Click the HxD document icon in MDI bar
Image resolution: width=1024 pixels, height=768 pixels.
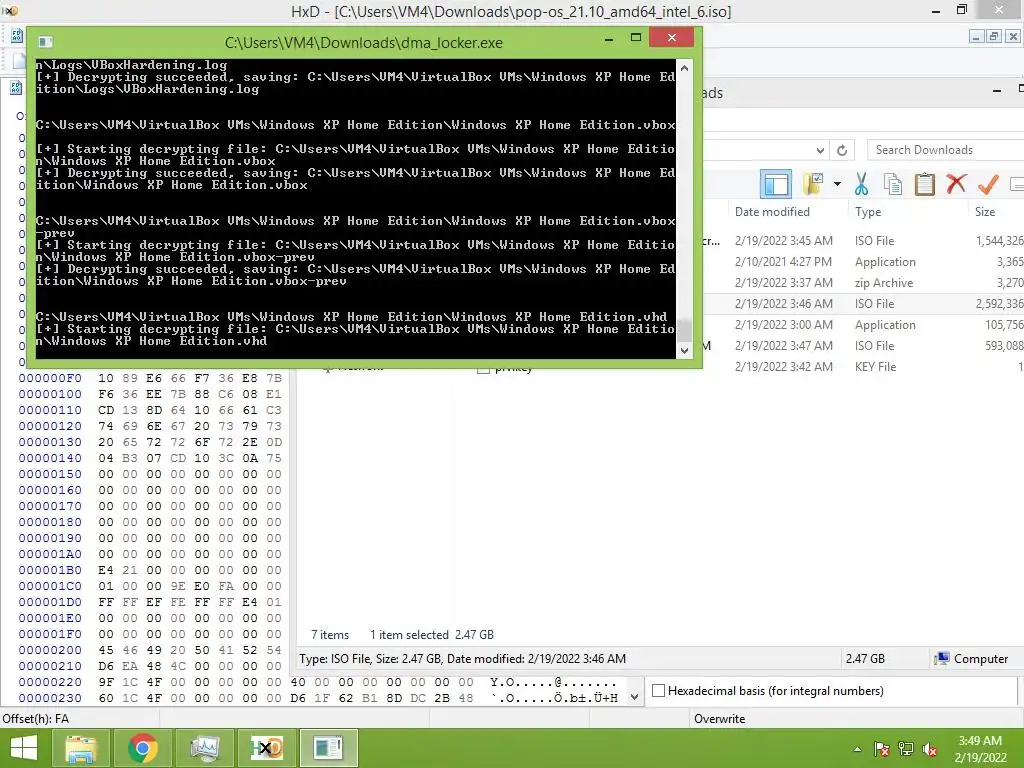click(17, 35)
